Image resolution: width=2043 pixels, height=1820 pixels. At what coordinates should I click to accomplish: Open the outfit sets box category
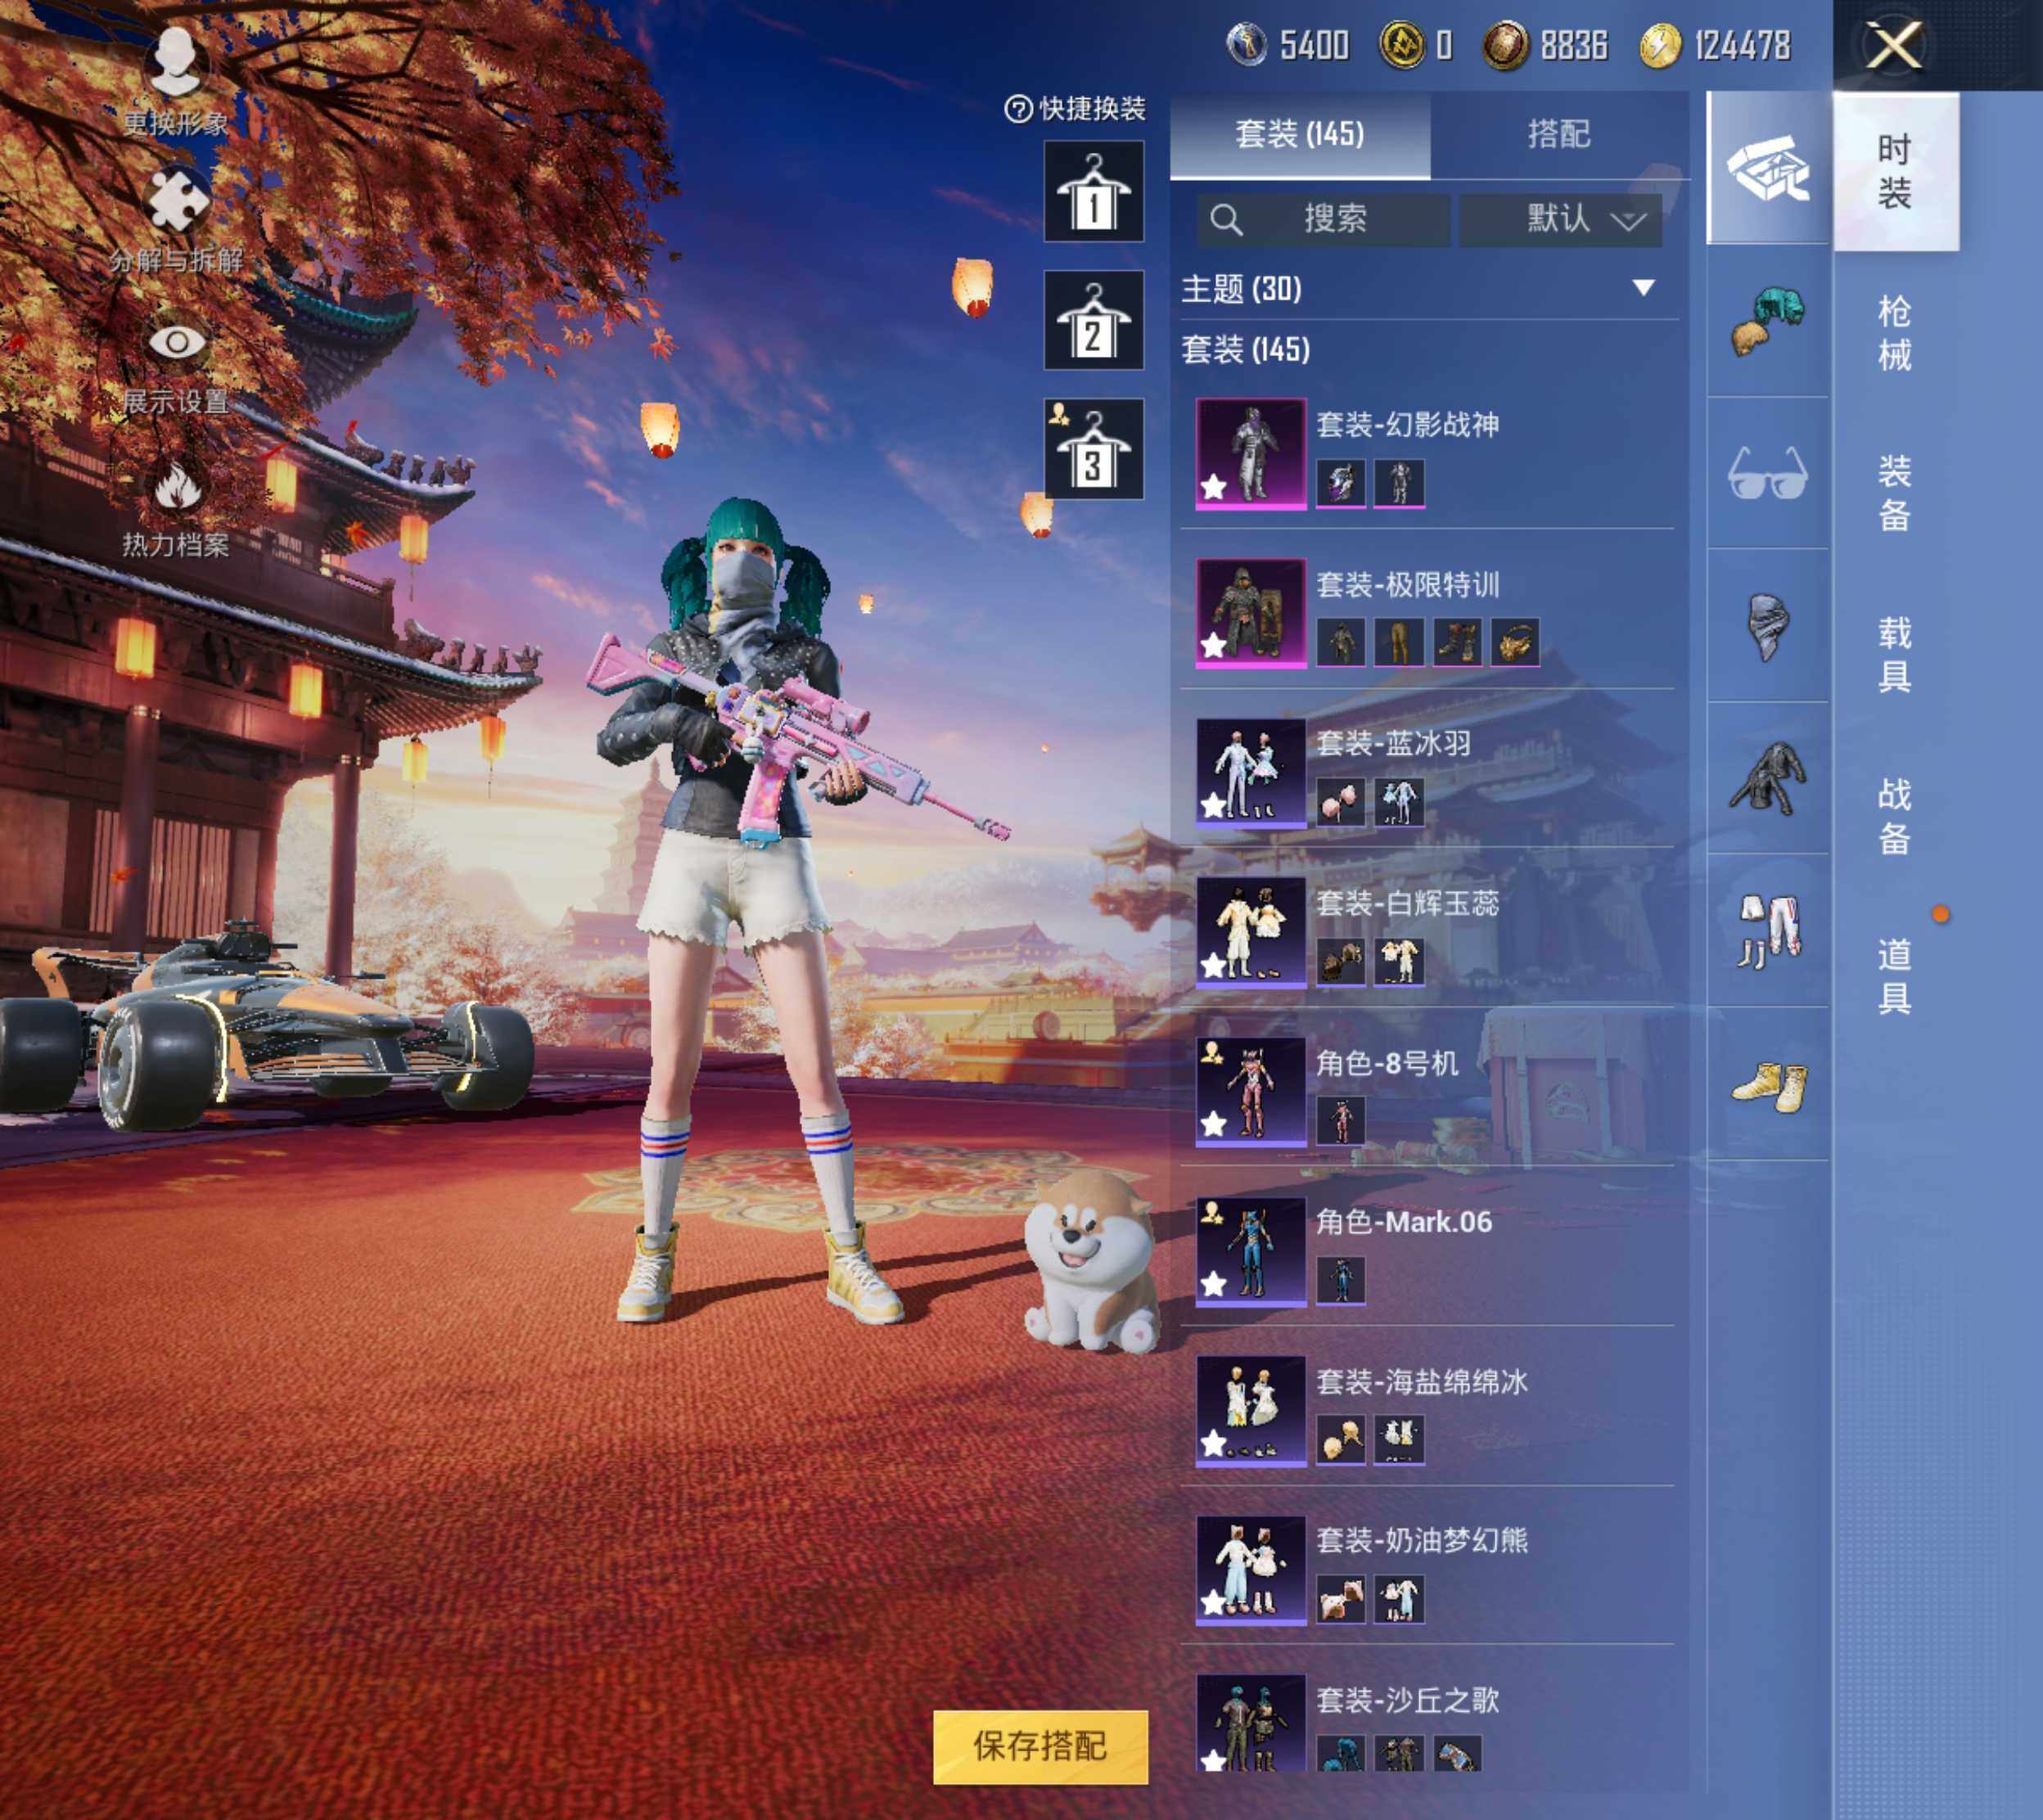(x=1767, y=167)
